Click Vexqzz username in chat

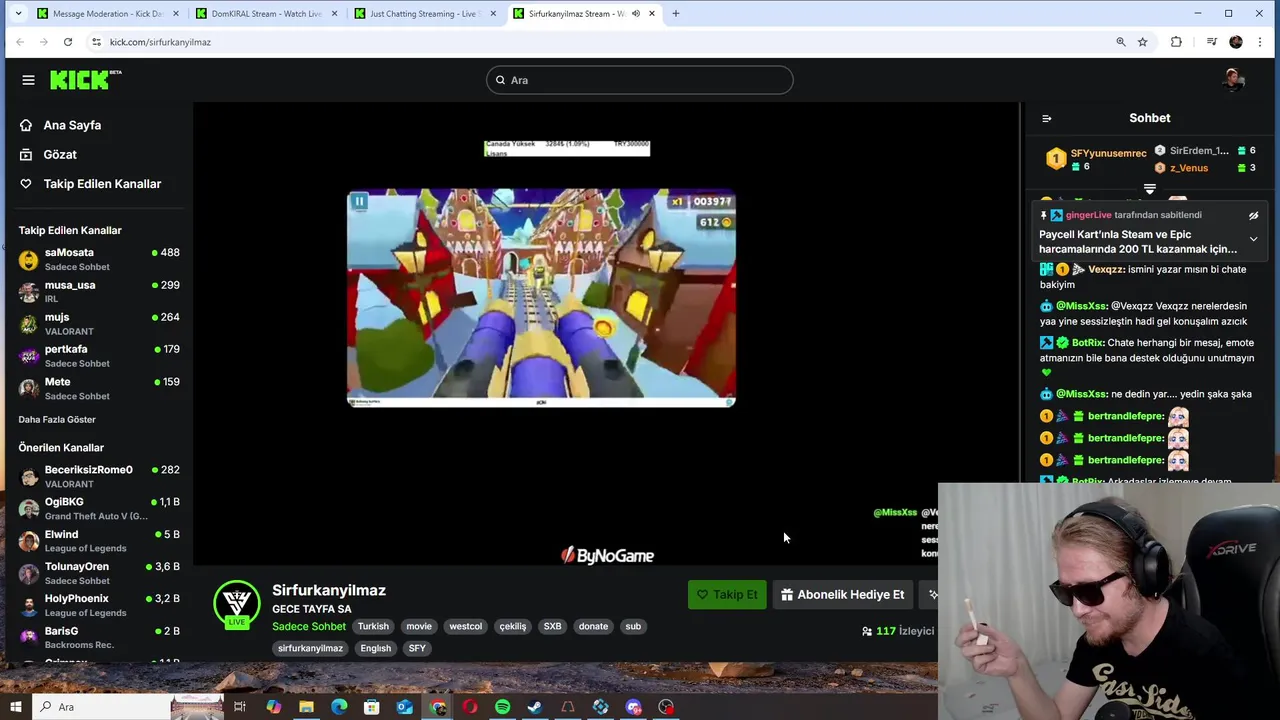point(1106,269)
